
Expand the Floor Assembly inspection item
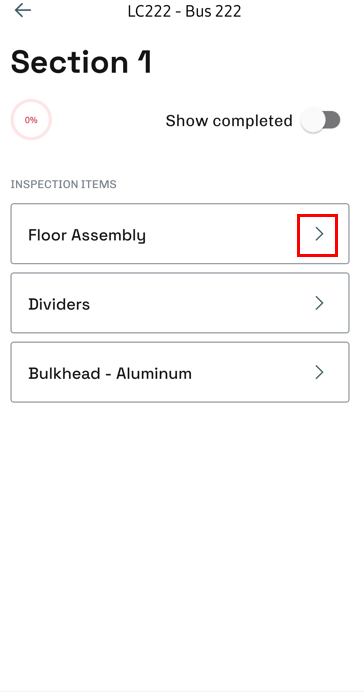[180, 234]
